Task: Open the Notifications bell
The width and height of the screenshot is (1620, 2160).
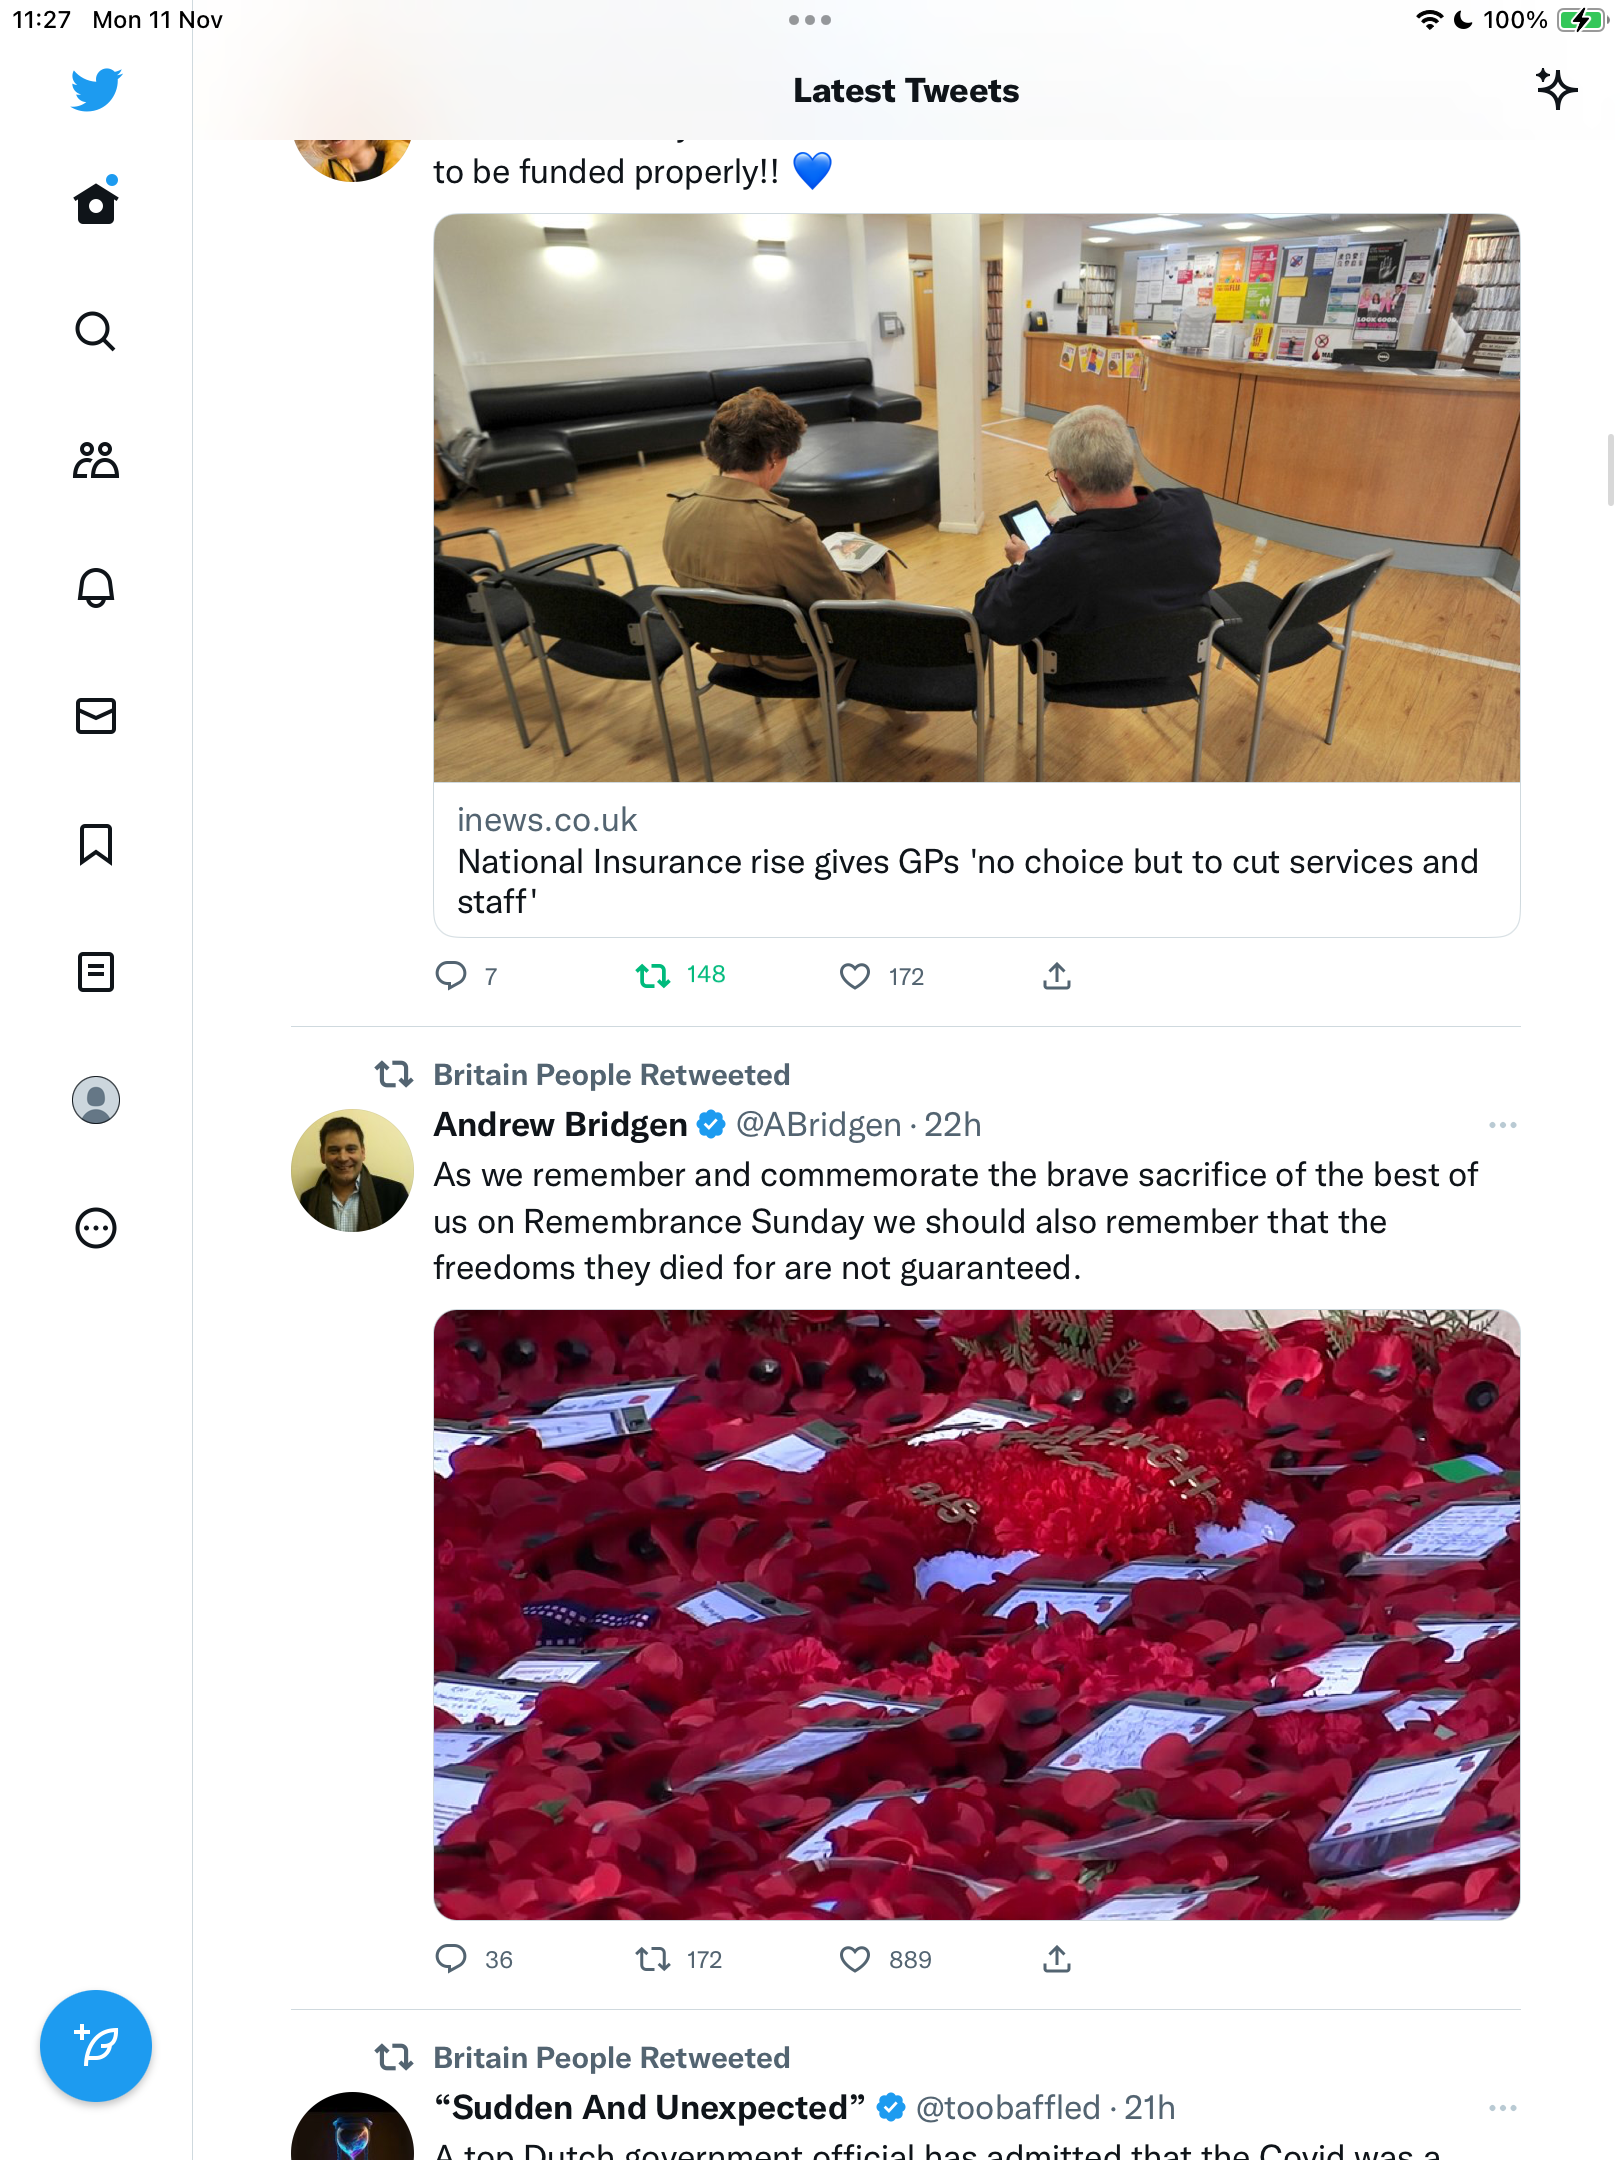Action: (96, 588)
